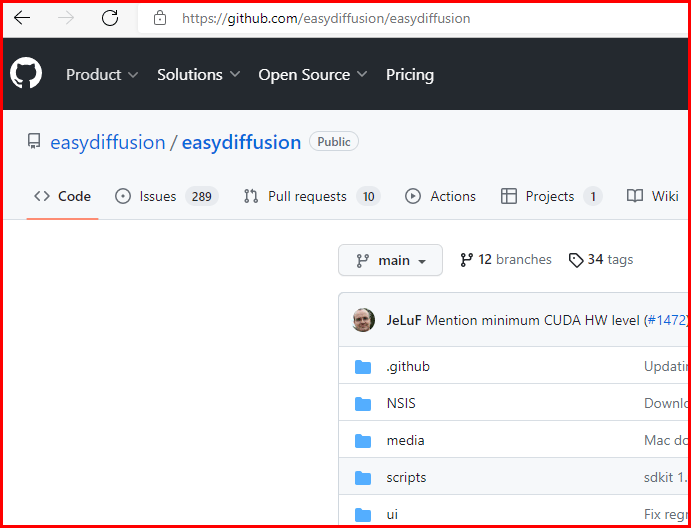Click the NSIS folder icon
Viewport: 691px width, 528px height.
tap(363, 404)
